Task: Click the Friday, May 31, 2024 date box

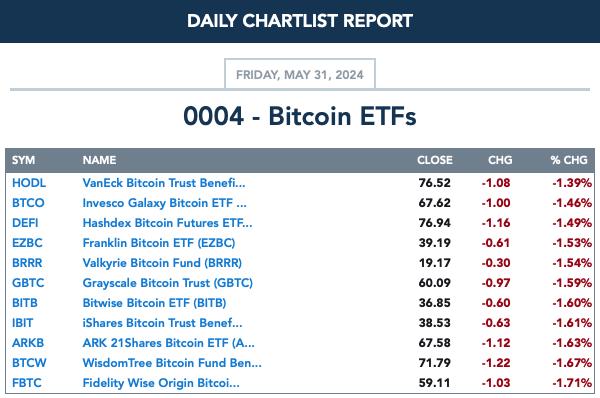Action: pos(300,74)
